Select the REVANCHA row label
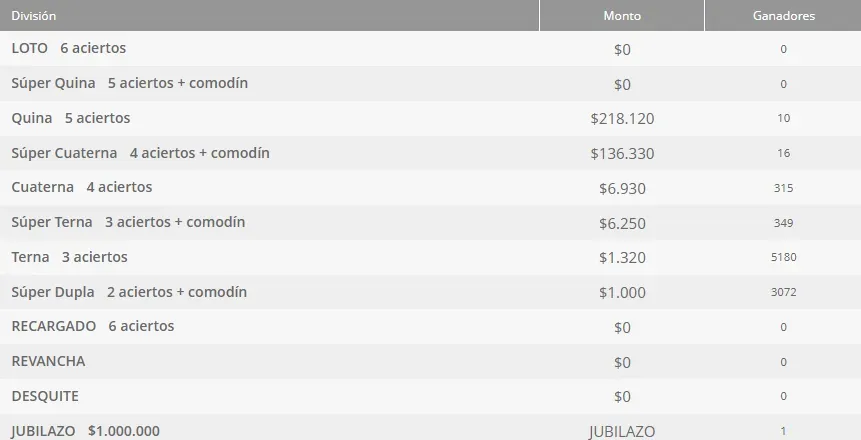Viewport: 861px width, 440px height. point(48,361)
